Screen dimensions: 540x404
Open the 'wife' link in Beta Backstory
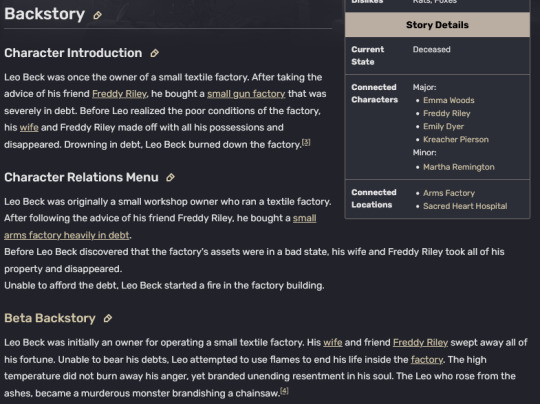click(333, 342)
